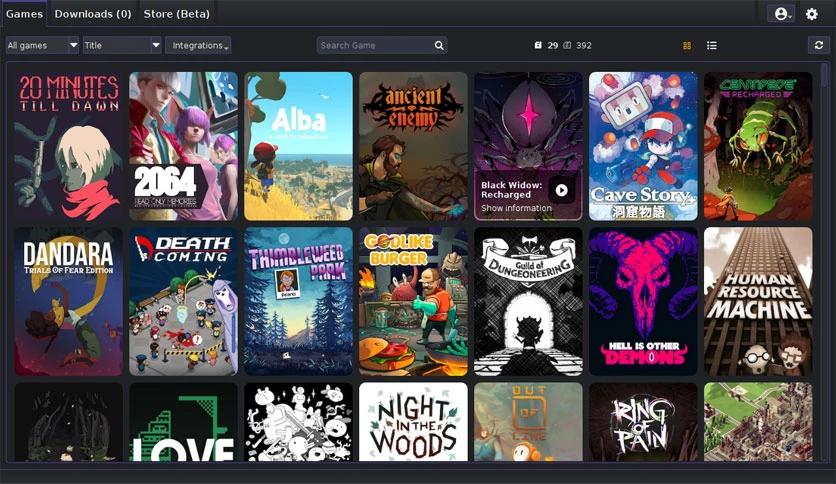Switch to the Games tab
This screenshot has height=484, width=836.
[x=24, y=14]
